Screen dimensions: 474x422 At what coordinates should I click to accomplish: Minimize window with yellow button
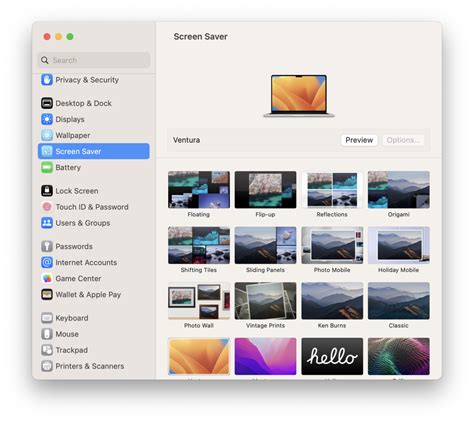(x=58, y=37)
